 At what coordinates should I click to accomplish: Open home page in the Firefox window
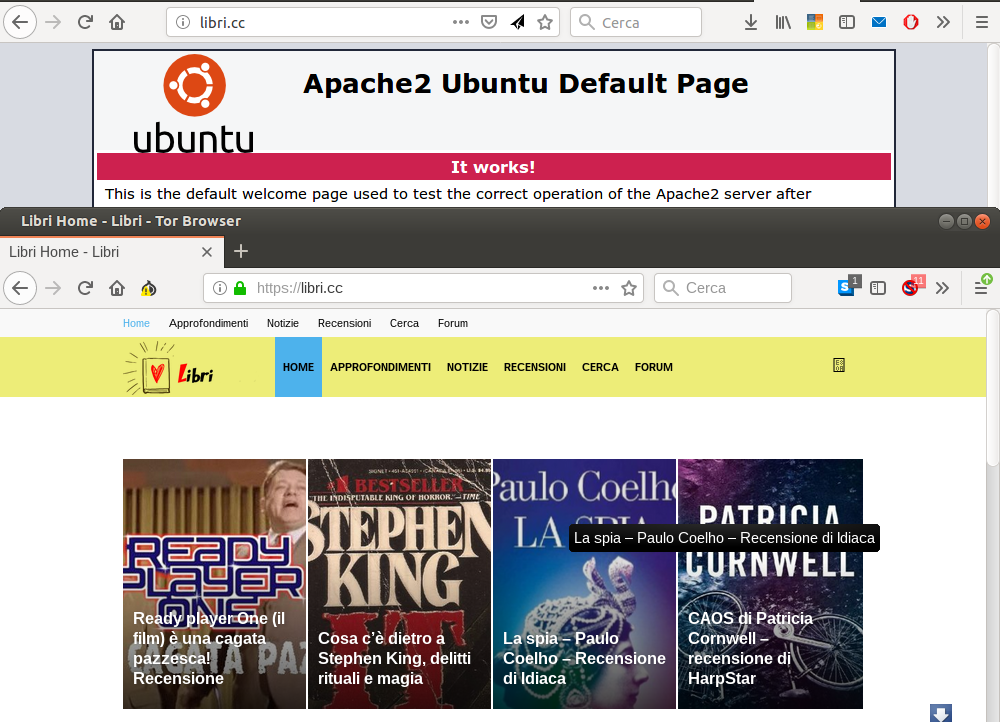117,22
